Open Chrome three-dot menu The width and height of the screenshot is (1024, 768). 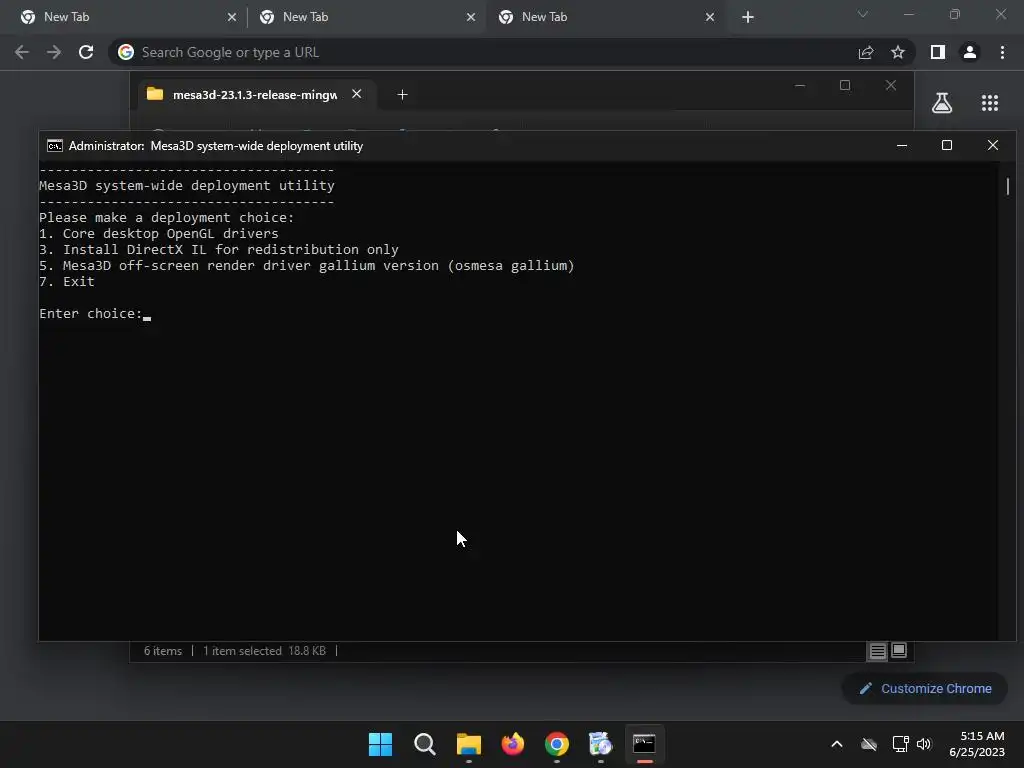[x=1002, y=52]
